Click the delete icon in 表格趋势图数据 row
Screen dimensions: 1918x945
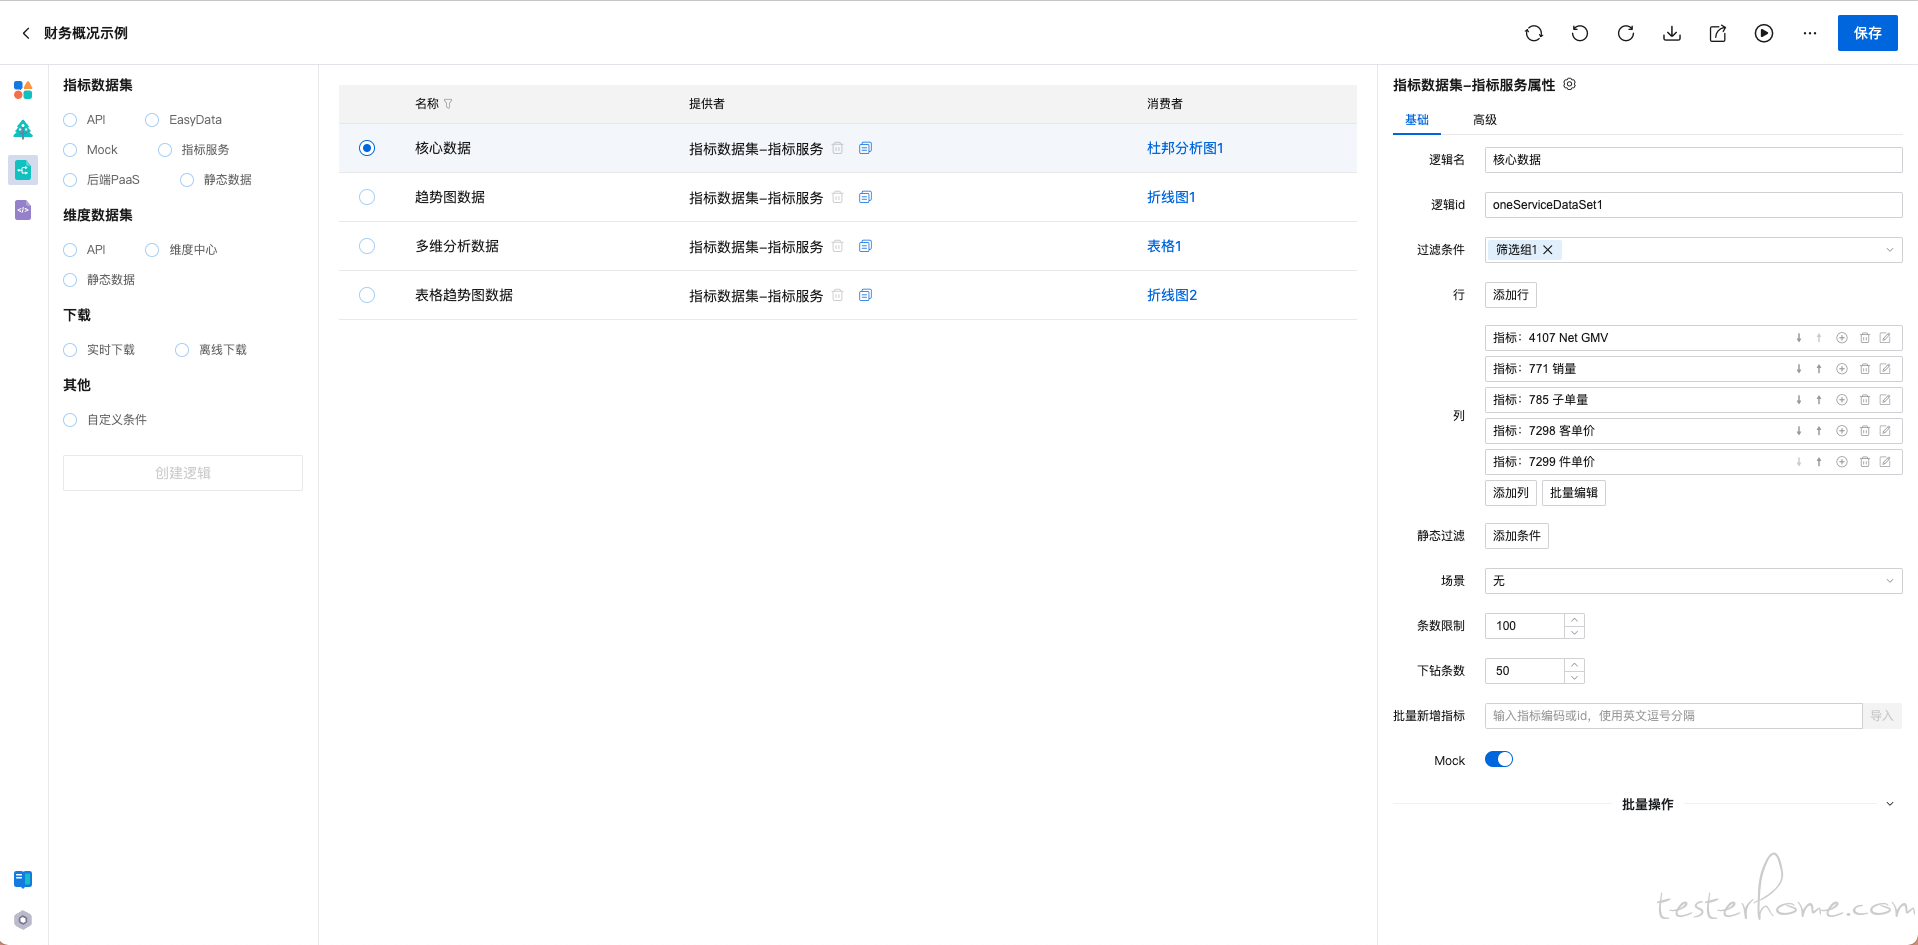(838, 295)
